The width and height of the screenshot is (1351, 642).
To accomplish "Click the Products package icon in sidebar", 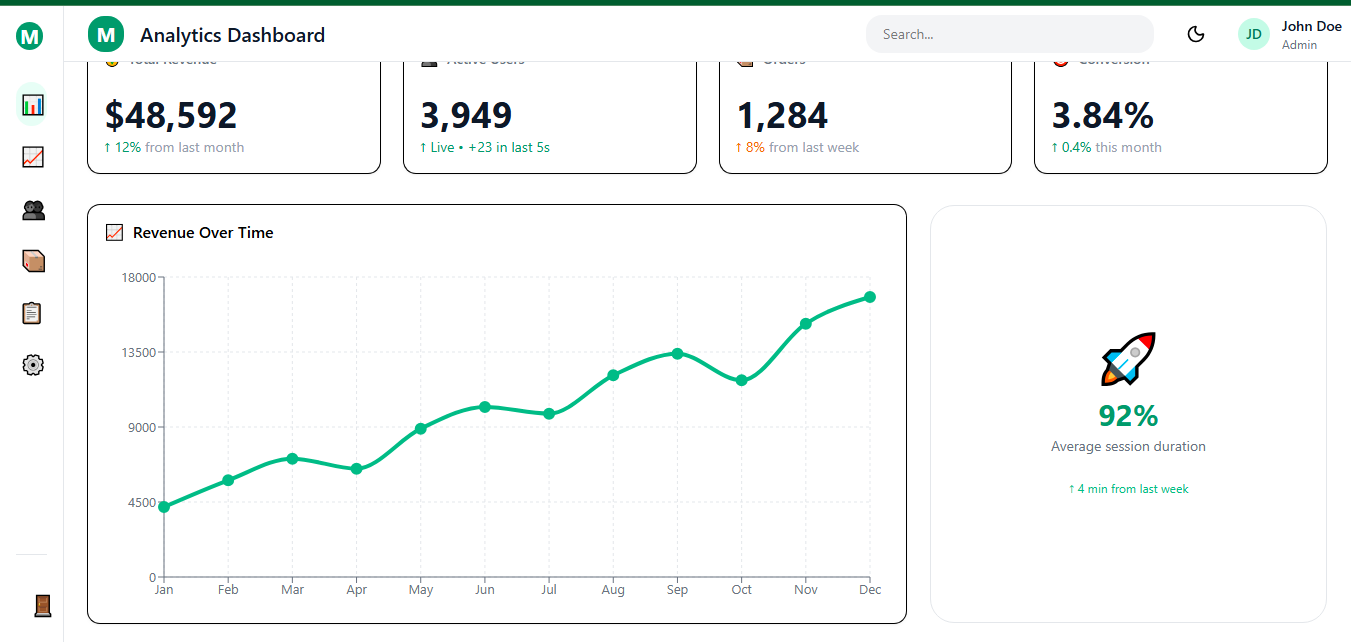I will pyautogui.click(x=32, y=261).
